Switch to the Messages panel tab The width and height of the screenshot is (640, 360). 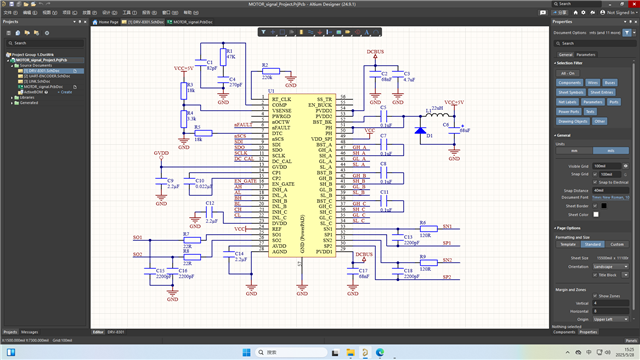[x=29, y=332]
